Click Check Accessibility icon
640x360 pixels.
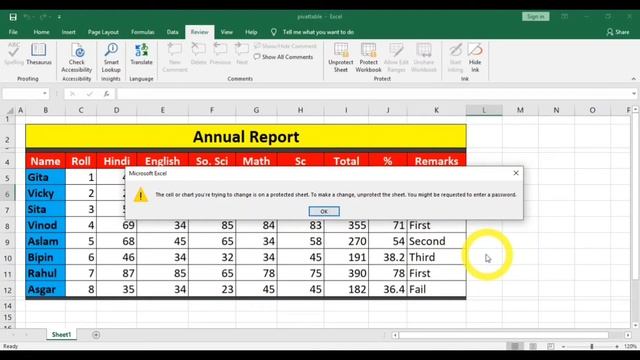click(x=77, y=58)
